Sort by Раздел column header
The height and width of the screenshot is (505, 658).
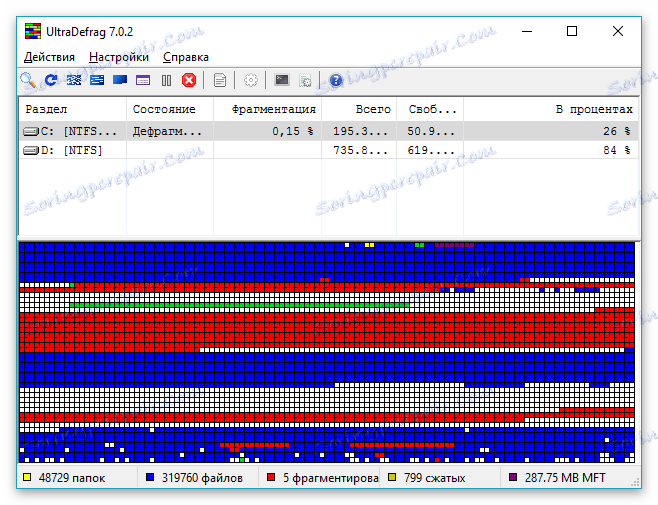coord(72,109)
